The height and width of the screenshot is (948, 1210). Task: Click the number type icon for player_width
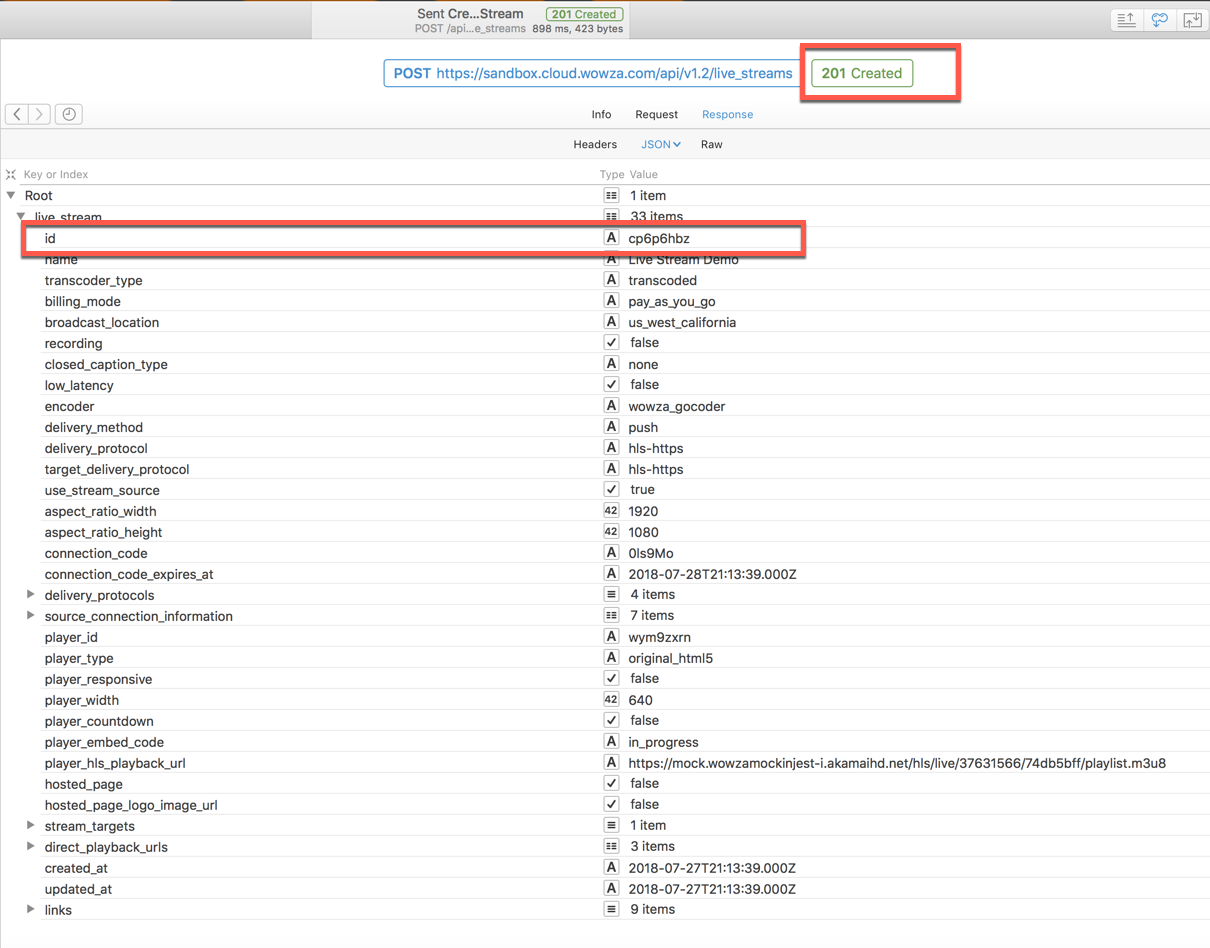point(611,700)
